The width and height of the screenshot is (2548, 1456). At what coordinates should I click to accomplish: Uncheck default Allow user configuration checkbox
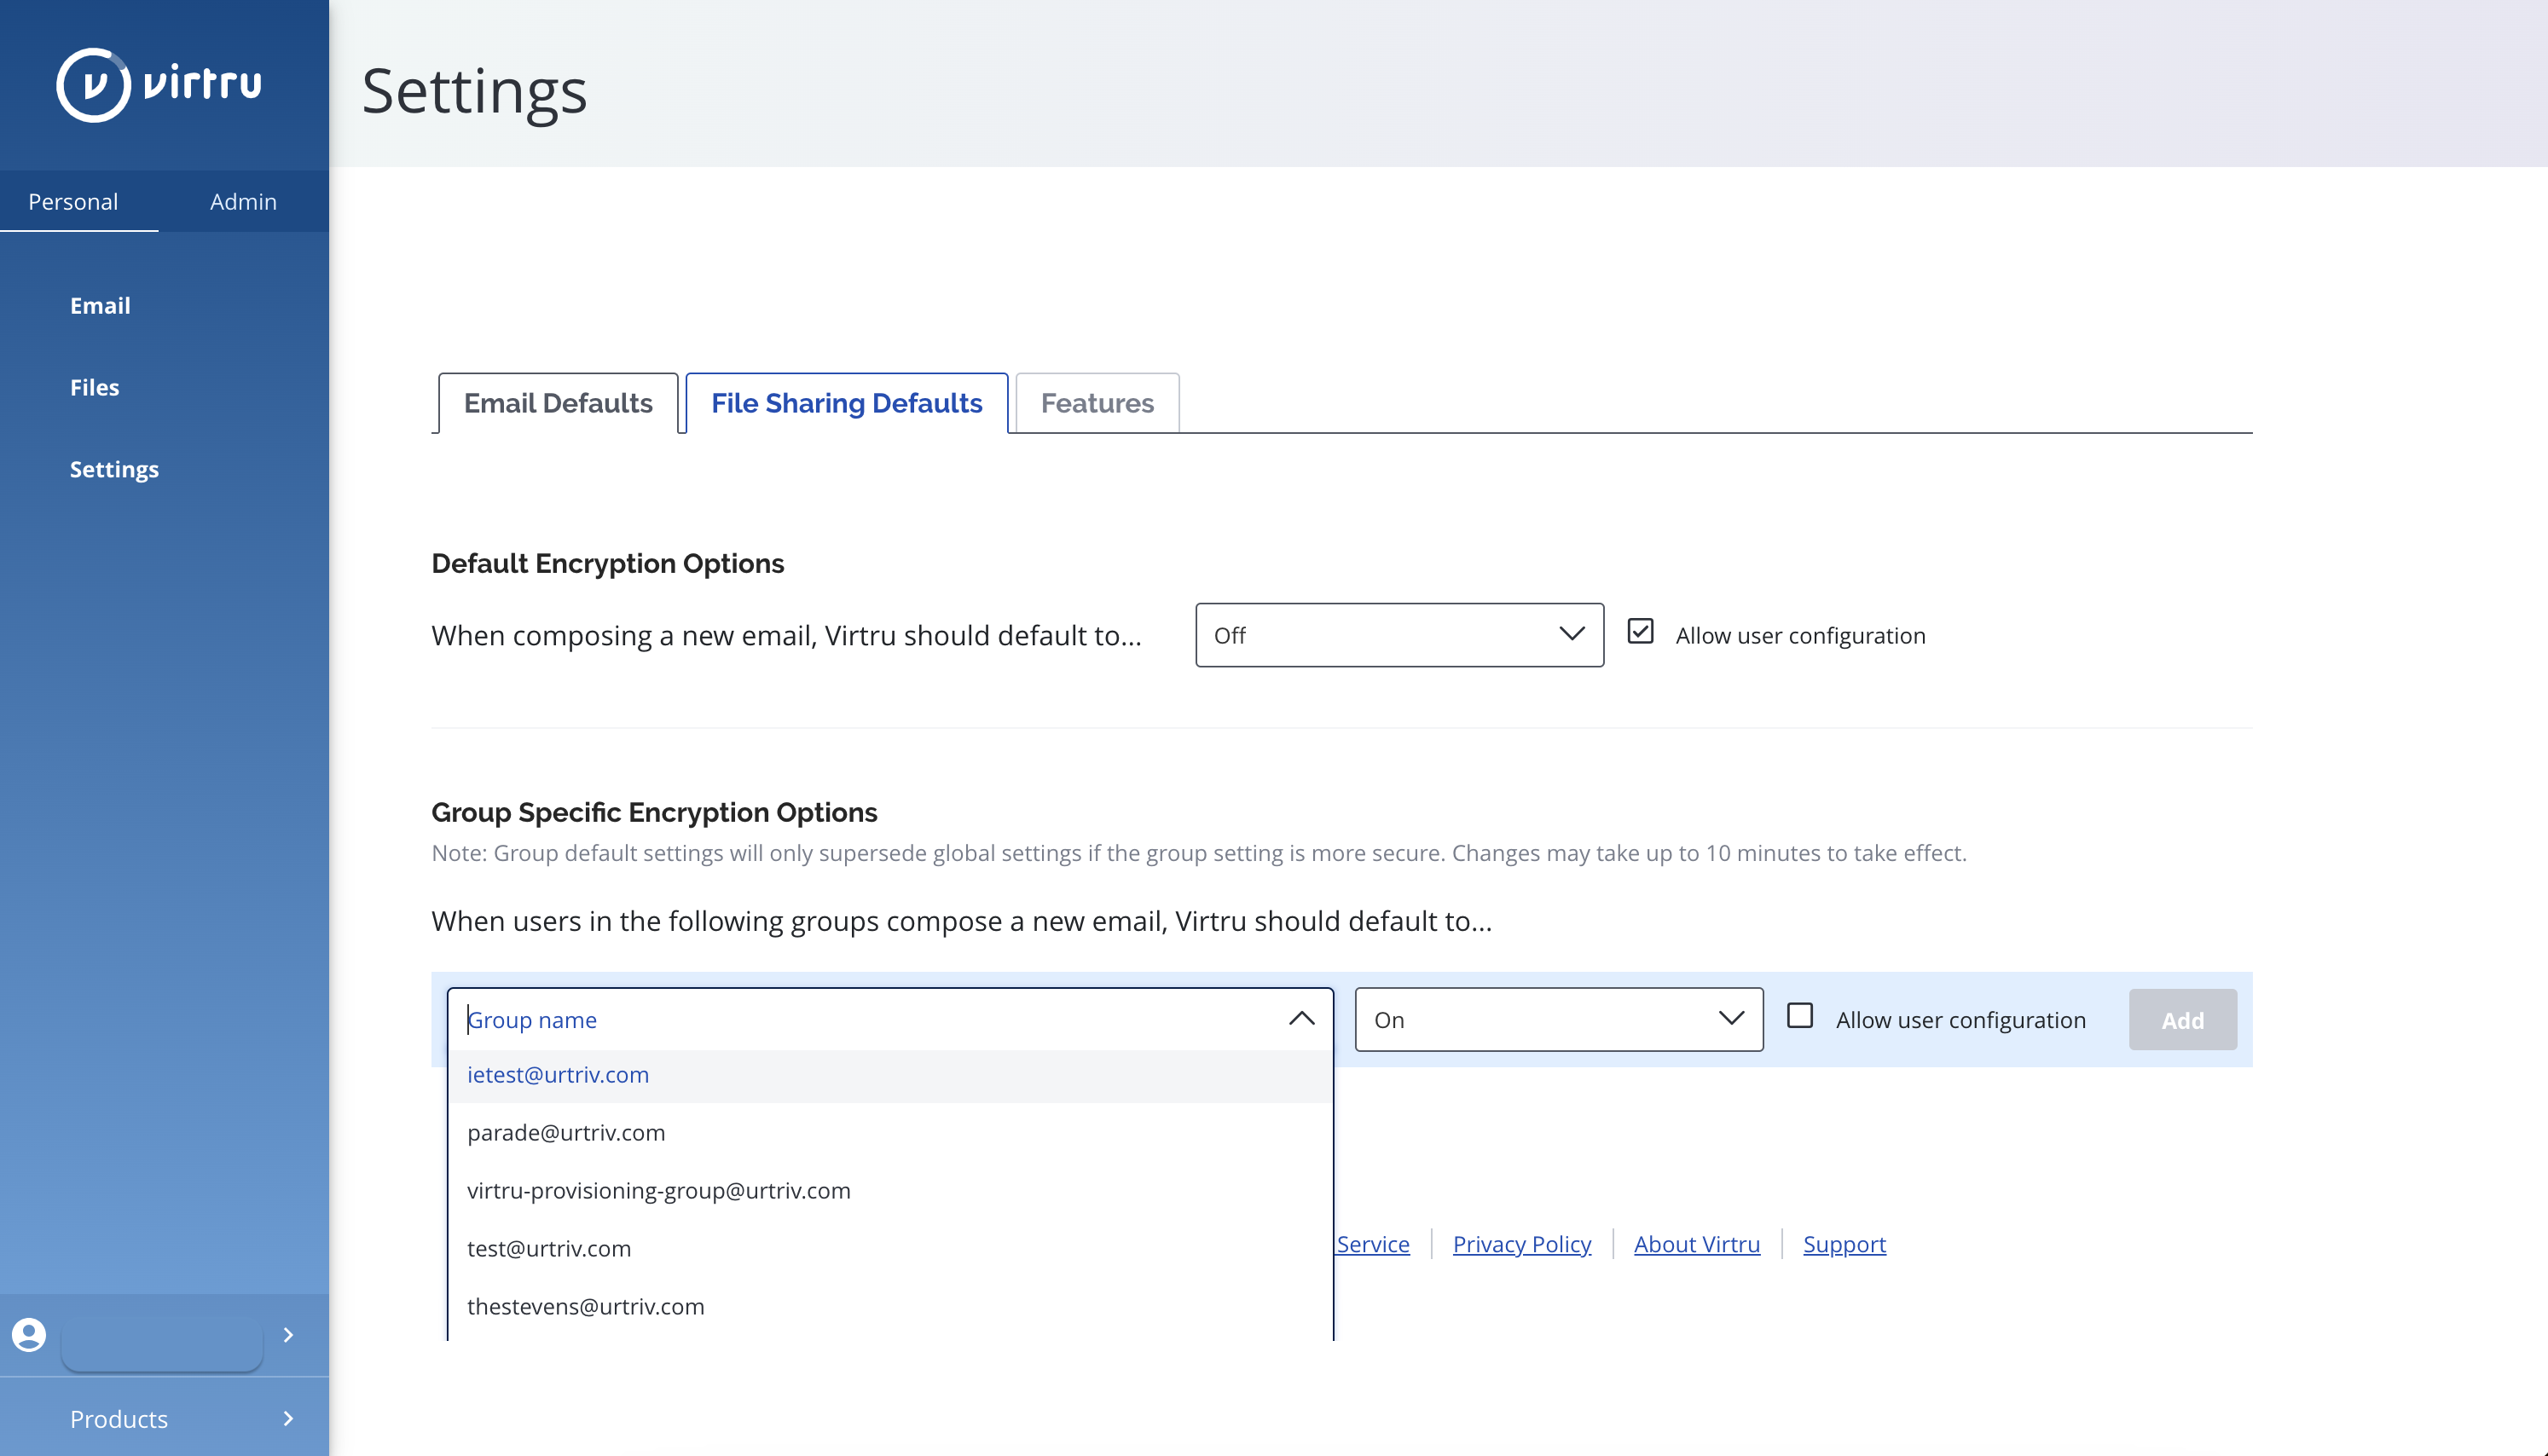tap(1640, 631)
